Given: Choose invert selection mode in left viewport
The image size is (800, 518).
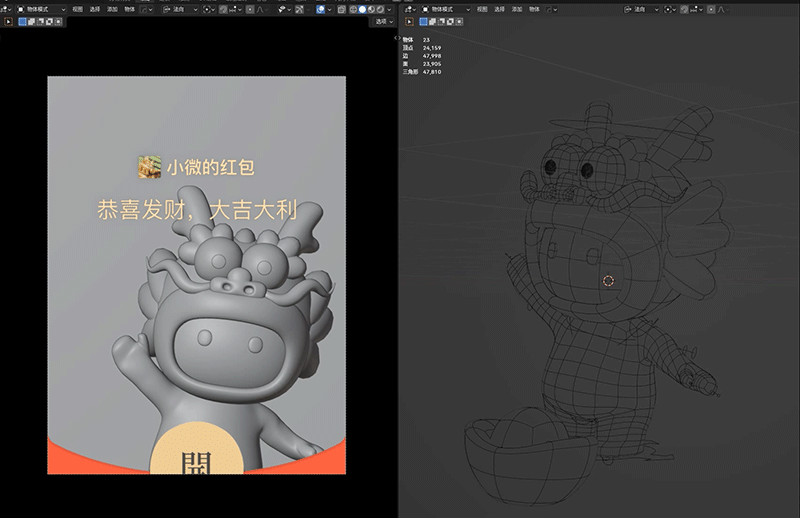Looking at the screenshot, I should 49,21.
